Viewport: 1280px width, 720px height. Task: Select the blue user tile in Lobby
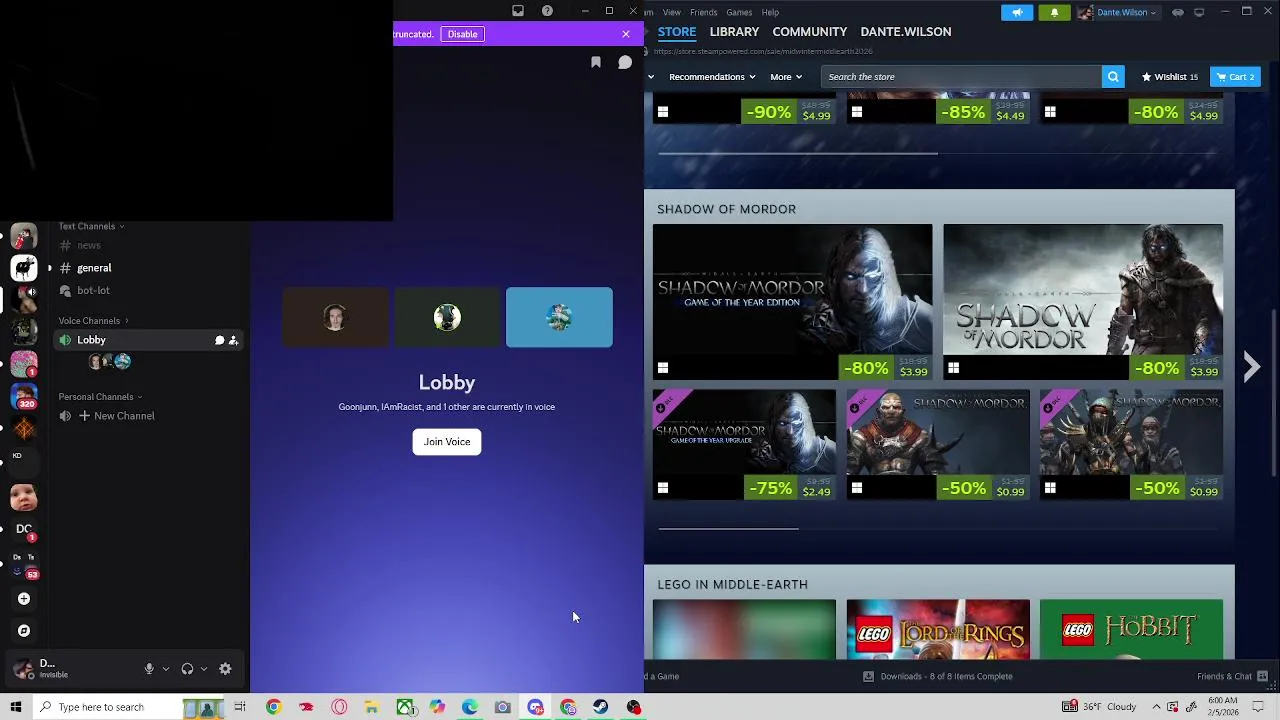(x=559, y=318)
